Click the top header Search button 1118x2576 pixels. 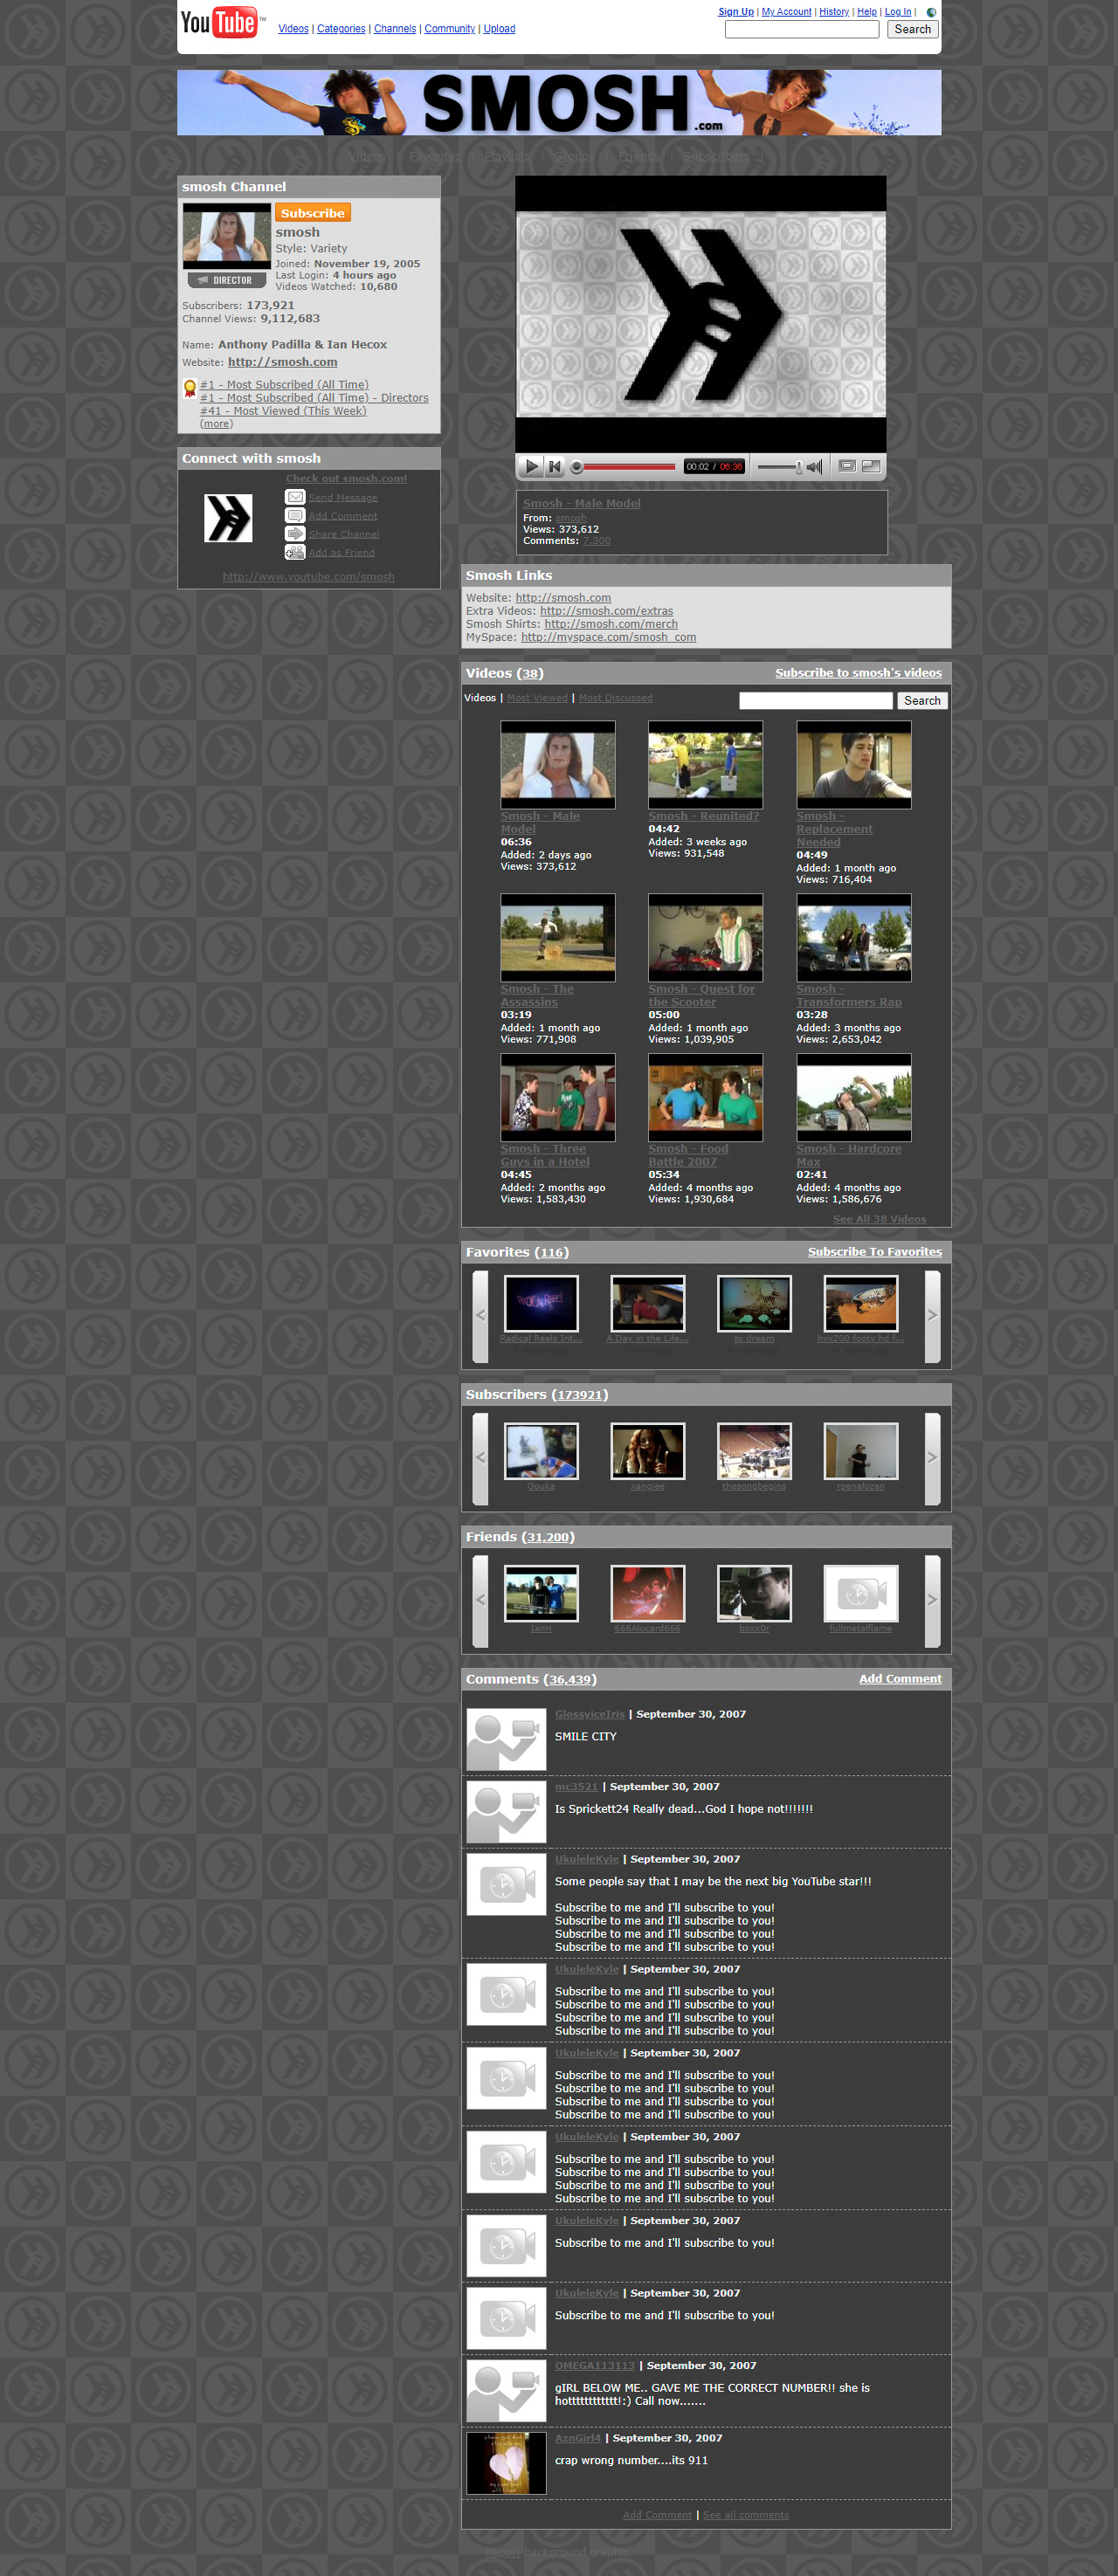pos(912,29)
